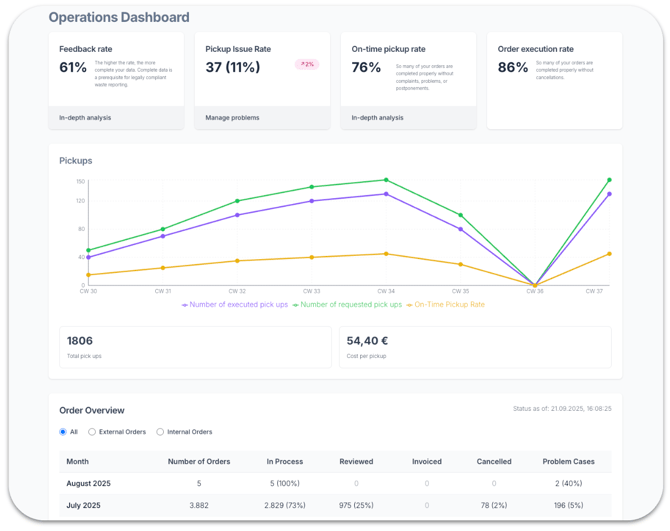This screenshot has width=670, height=531.
Task: Toggle the purple executed pick ups legend marker
Action: coord(185,305)
